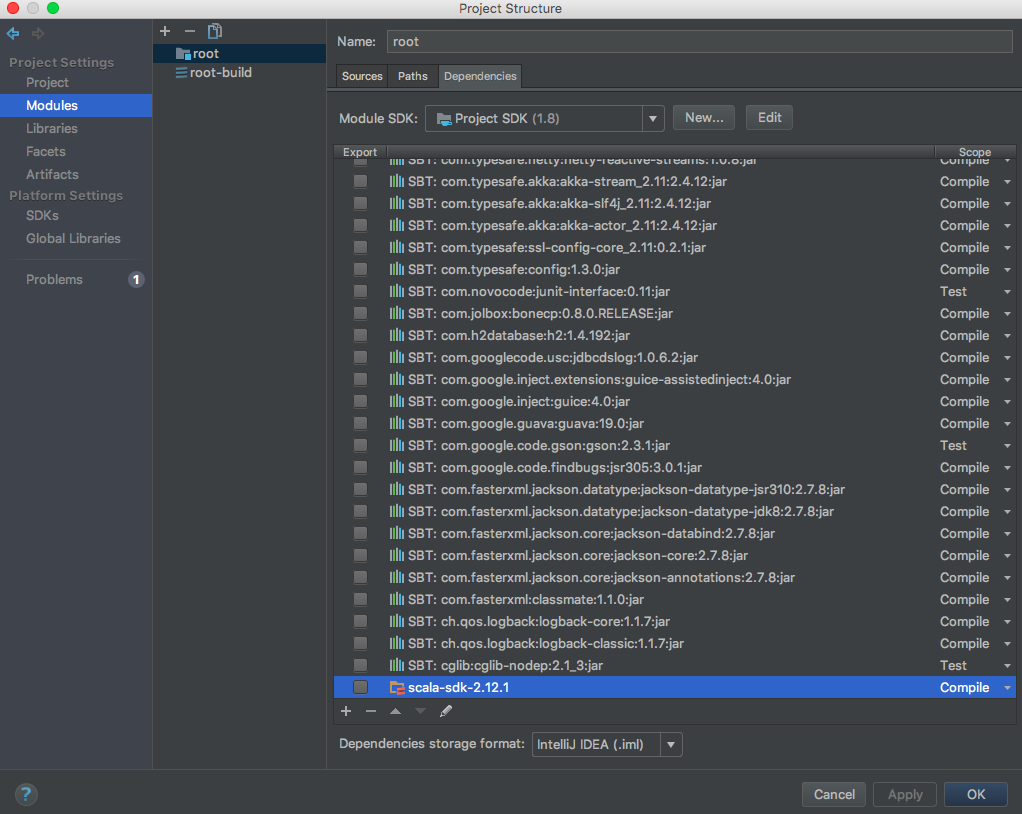Open scope dropdown for scala-sdk-2.12.1

coord(1007,688)
